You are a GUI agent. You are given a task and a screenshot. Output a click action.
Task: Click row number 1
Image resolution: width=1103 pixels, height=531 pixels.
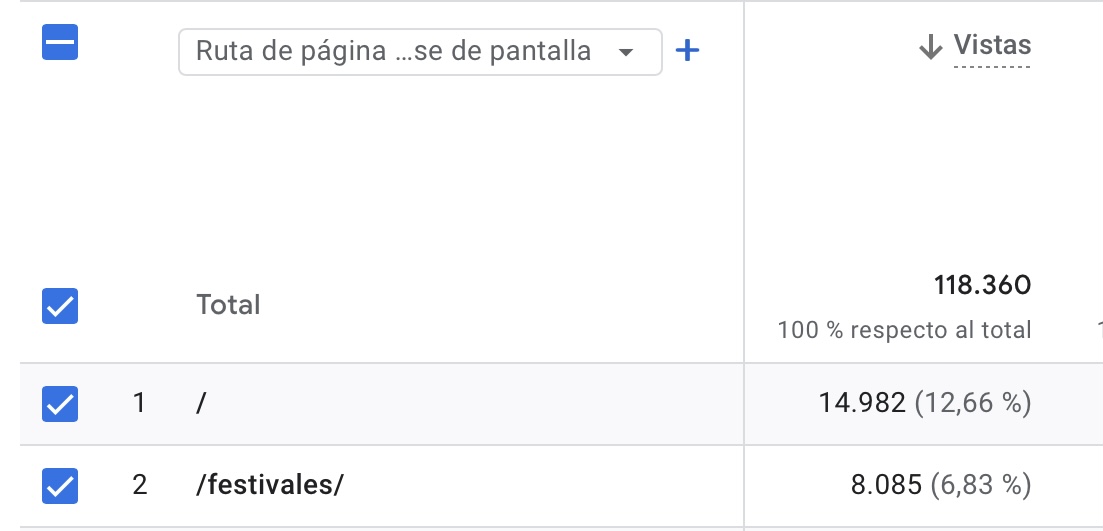tap(139, 404)
